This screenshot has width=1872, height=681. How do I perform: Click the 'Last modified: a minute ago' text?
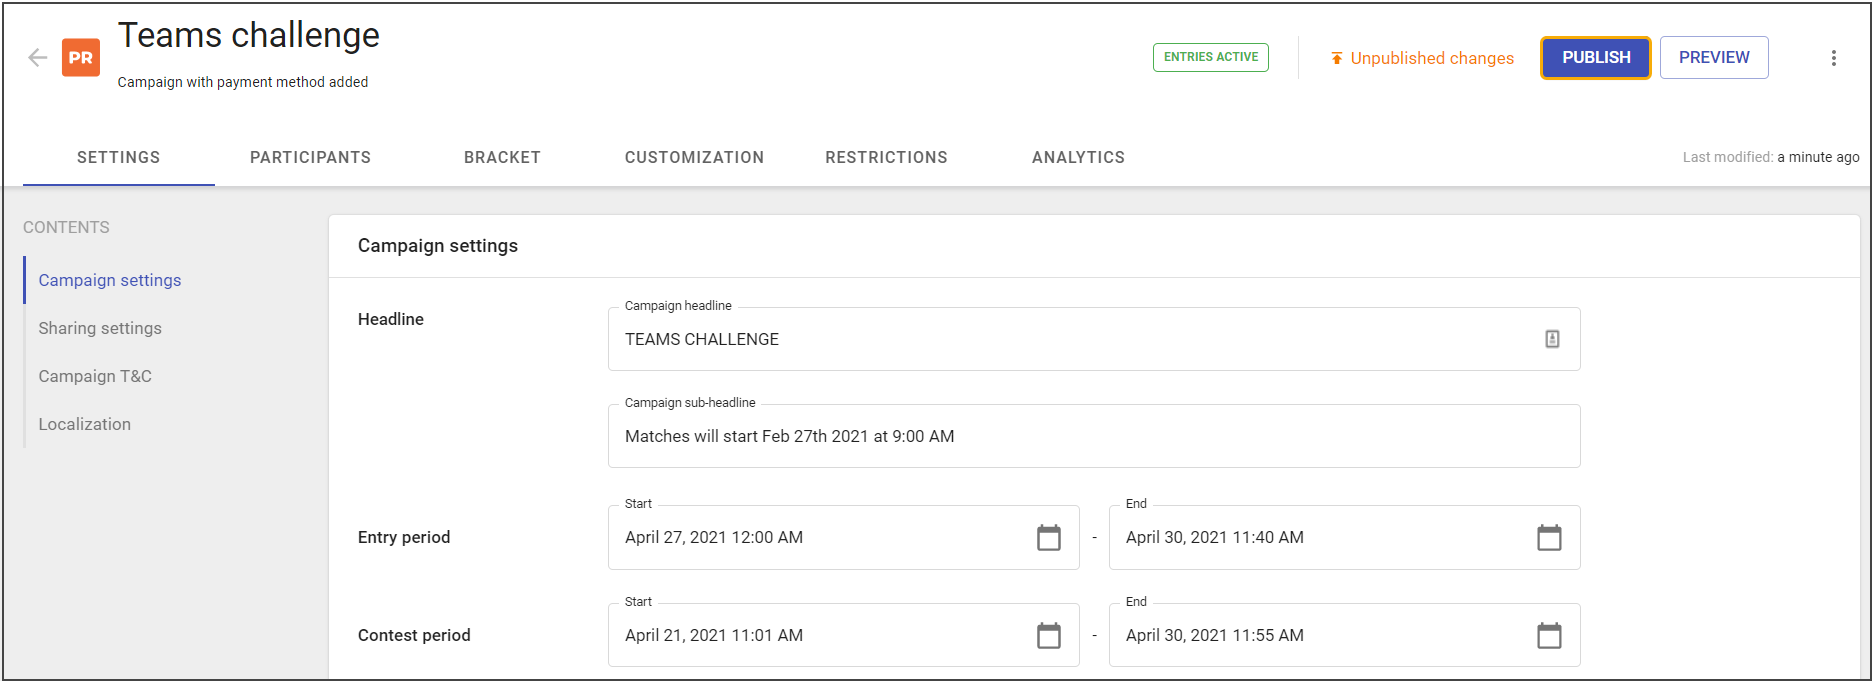tap(1771, 157)
